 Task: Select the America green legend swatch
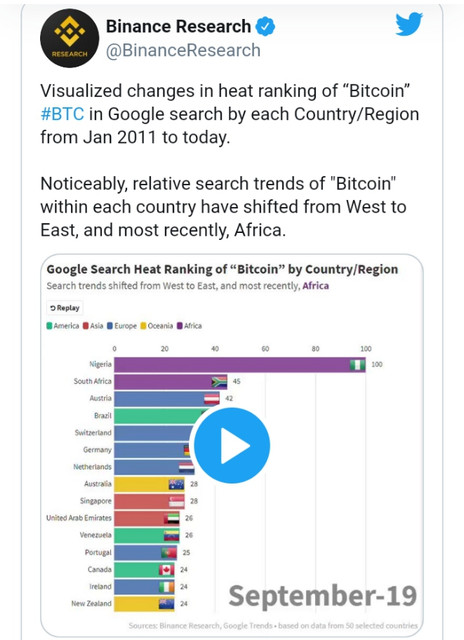tap(49, 326)
